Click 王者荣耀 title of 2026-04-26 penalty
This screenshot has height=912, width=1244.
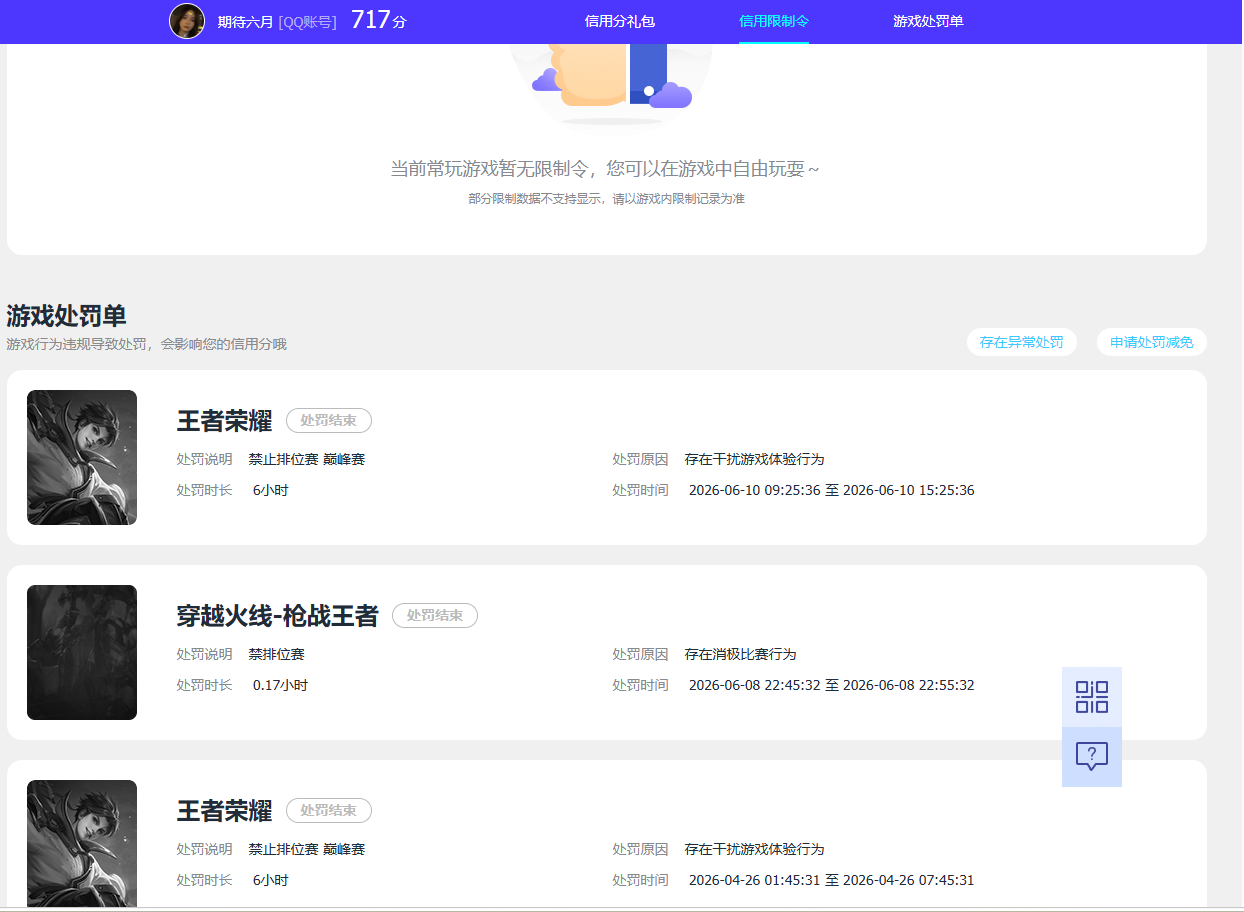point(224,811)
